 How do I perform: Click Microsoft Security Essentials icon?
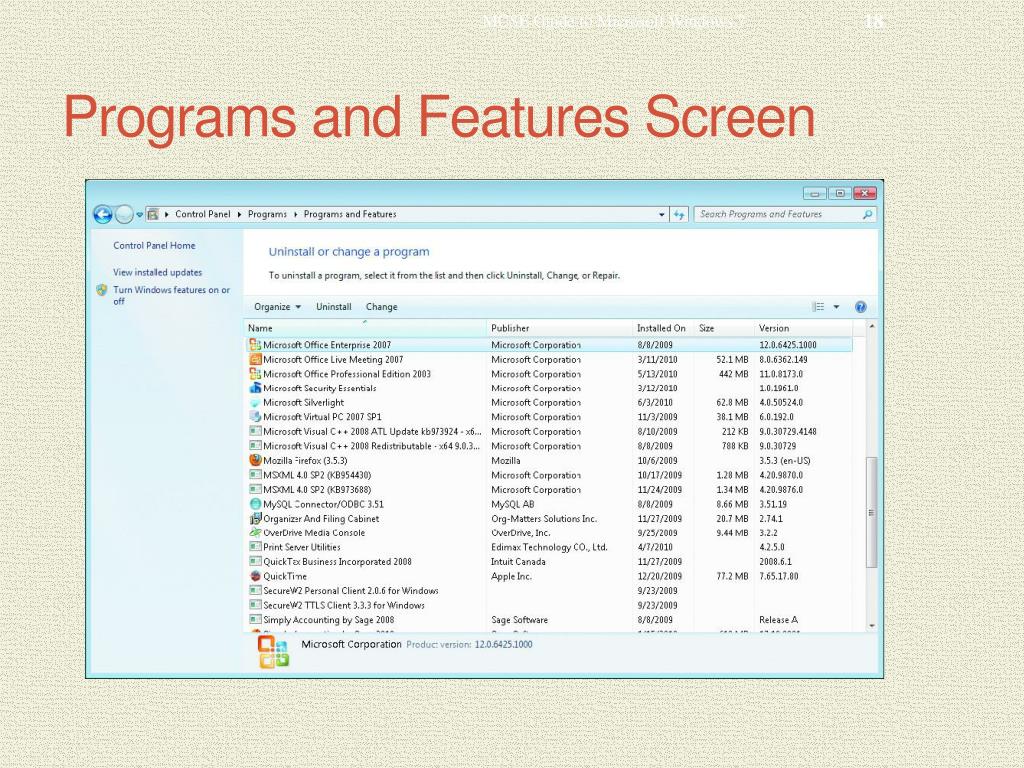coord(255,388)
